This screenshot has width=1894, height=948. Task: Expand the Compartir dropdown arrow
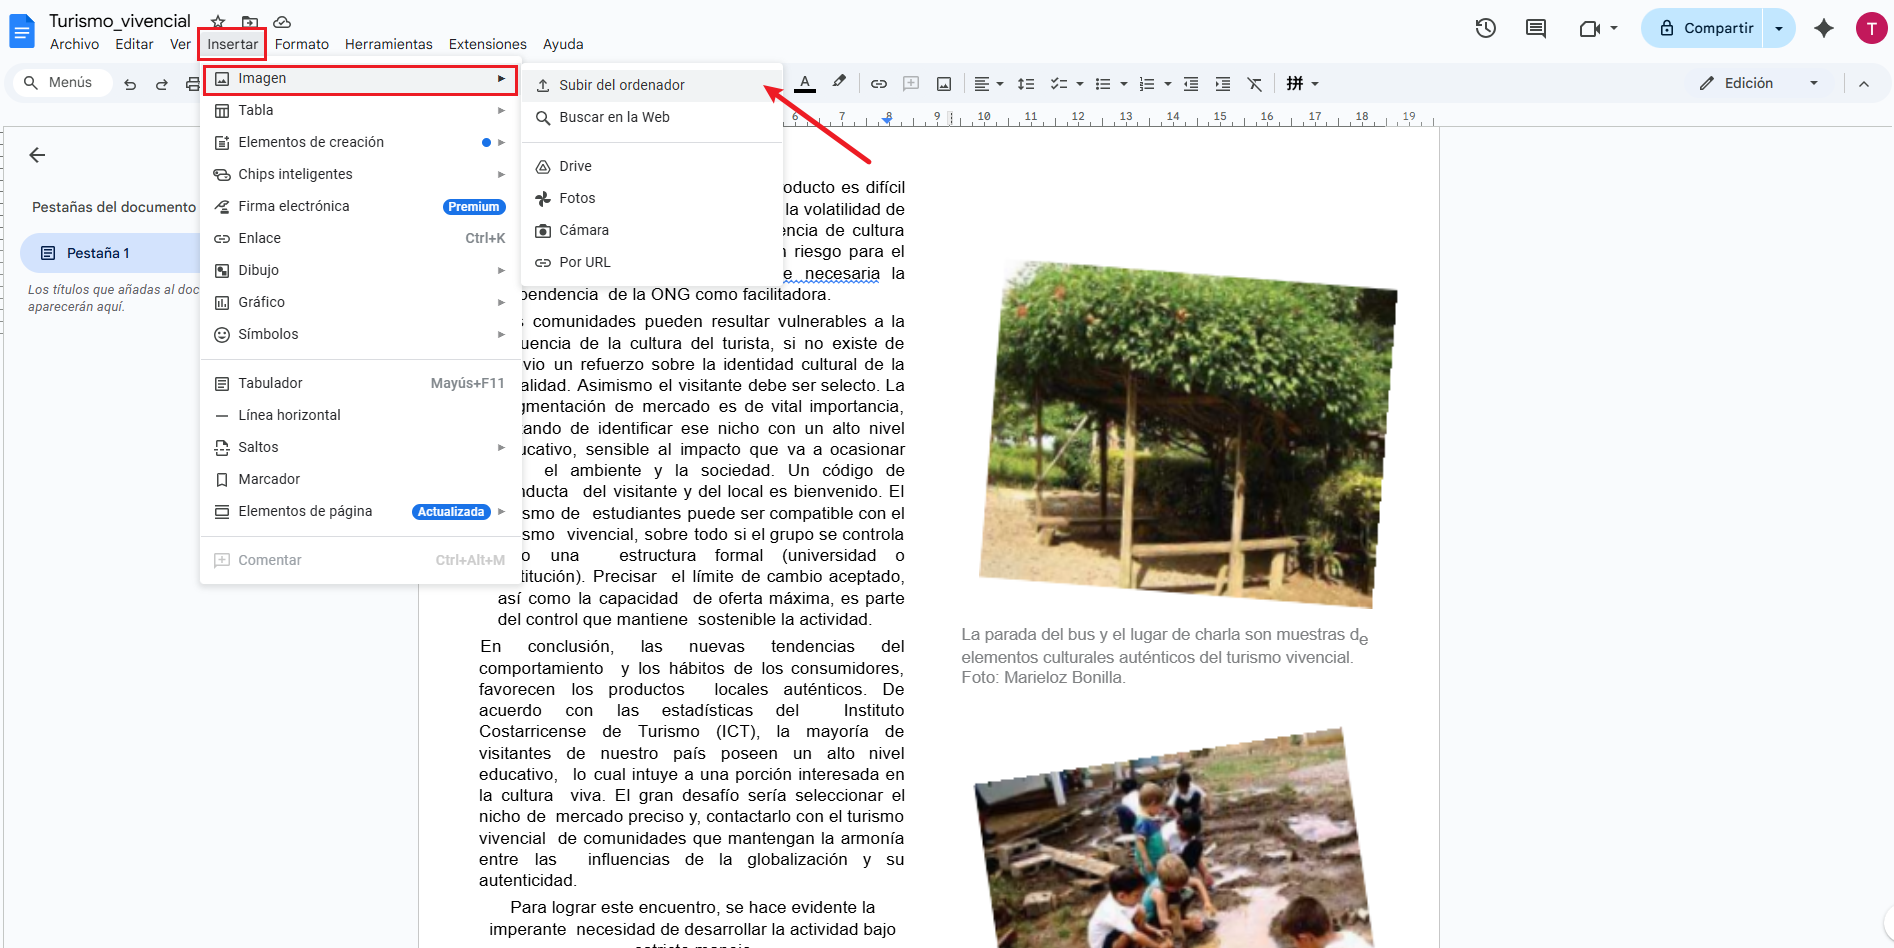coord(1778,28)
